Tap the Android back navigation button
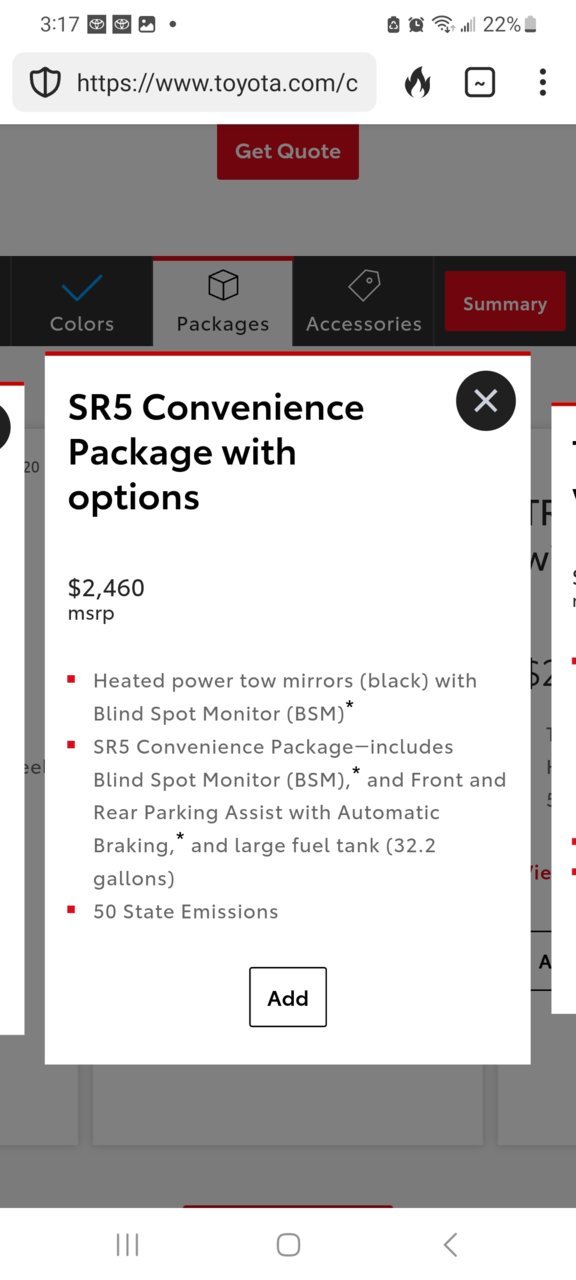Screen dimensions: 576x1280 (450, 1244)
